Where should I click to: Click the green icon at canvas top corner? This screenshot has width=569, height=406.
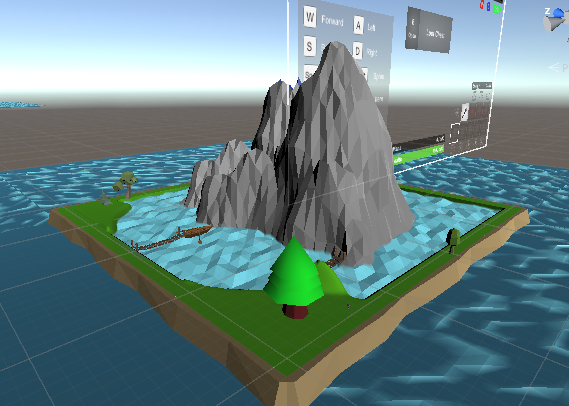[497, 9]
